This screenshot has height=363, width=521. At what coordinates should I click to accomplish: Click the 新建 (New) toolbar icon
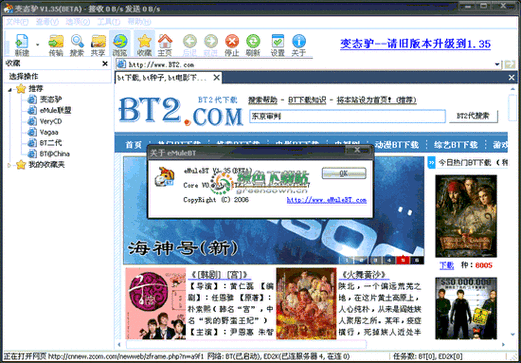click(22, 45)
